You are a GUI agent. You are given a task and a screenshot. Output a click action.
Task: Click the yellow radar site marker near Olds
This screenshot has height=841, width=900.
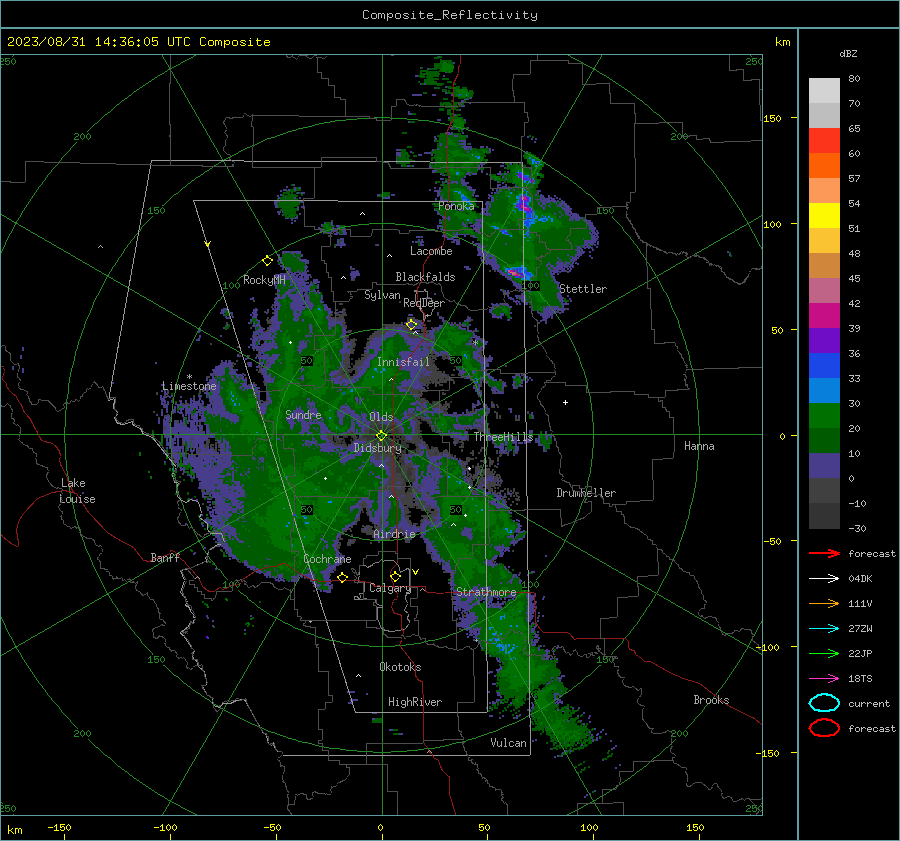coord(381,435)
